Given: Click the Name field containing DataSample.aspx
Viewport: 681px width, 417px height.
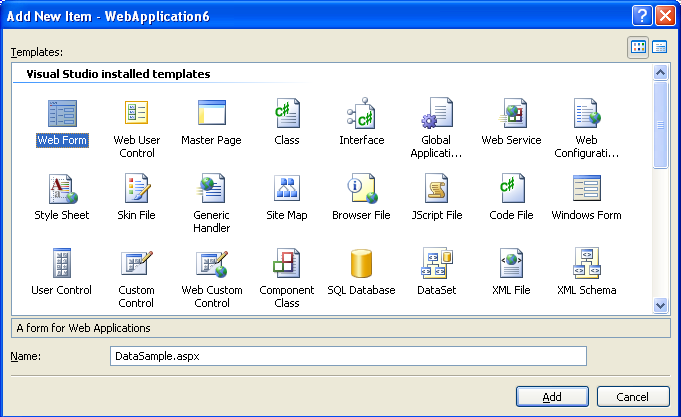Looking at the screenshot, I should pyautogui.click(x=347, y=356).
